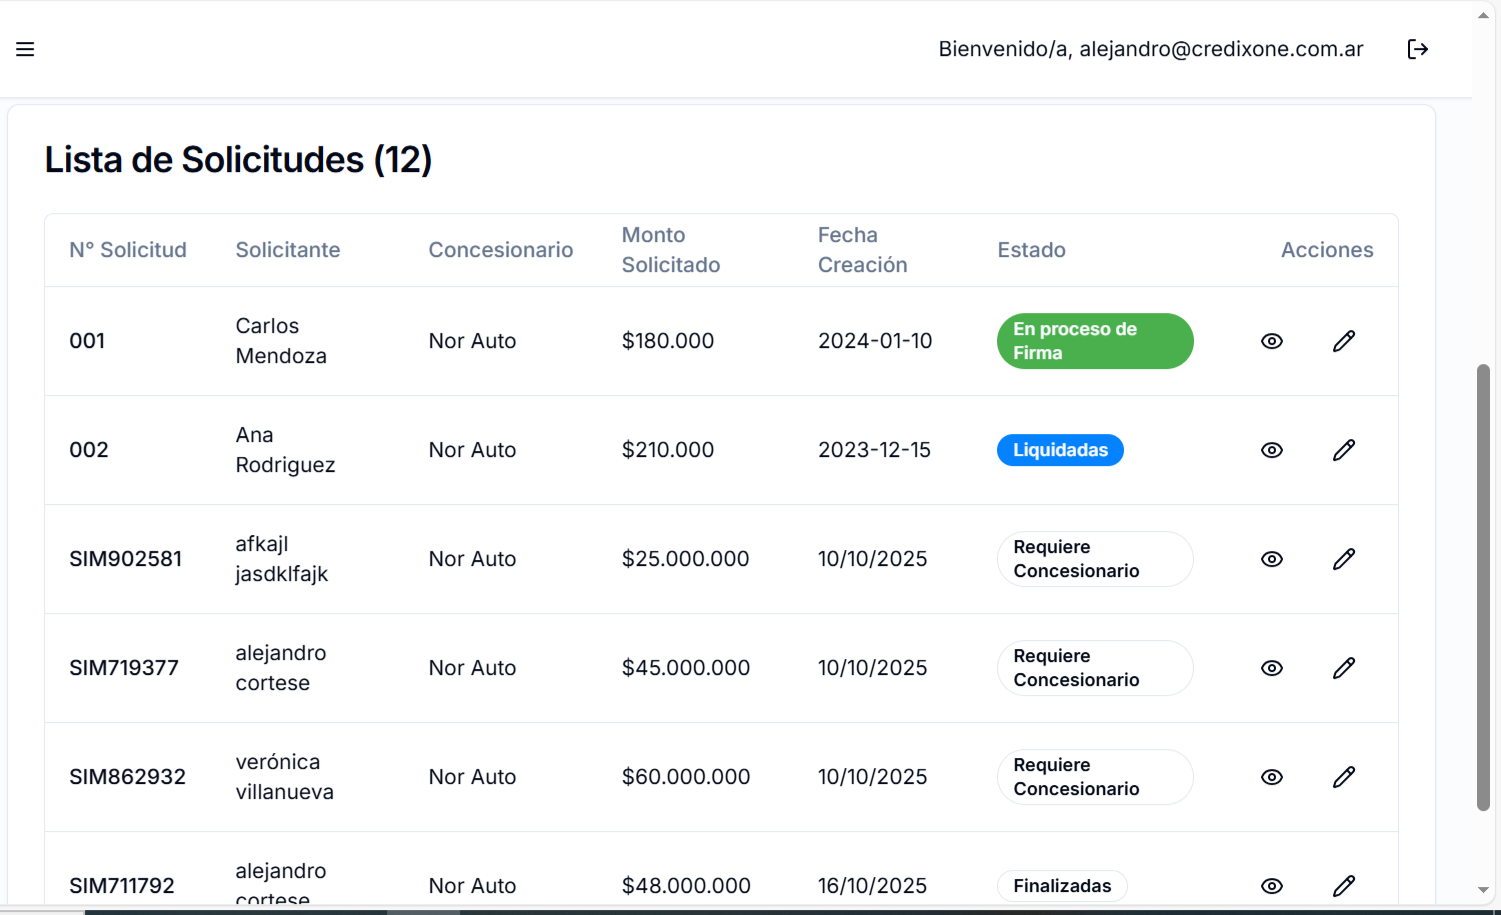Open the edit icon for SIM902581
The image size is (1501, 915).
coord(1344,559)
